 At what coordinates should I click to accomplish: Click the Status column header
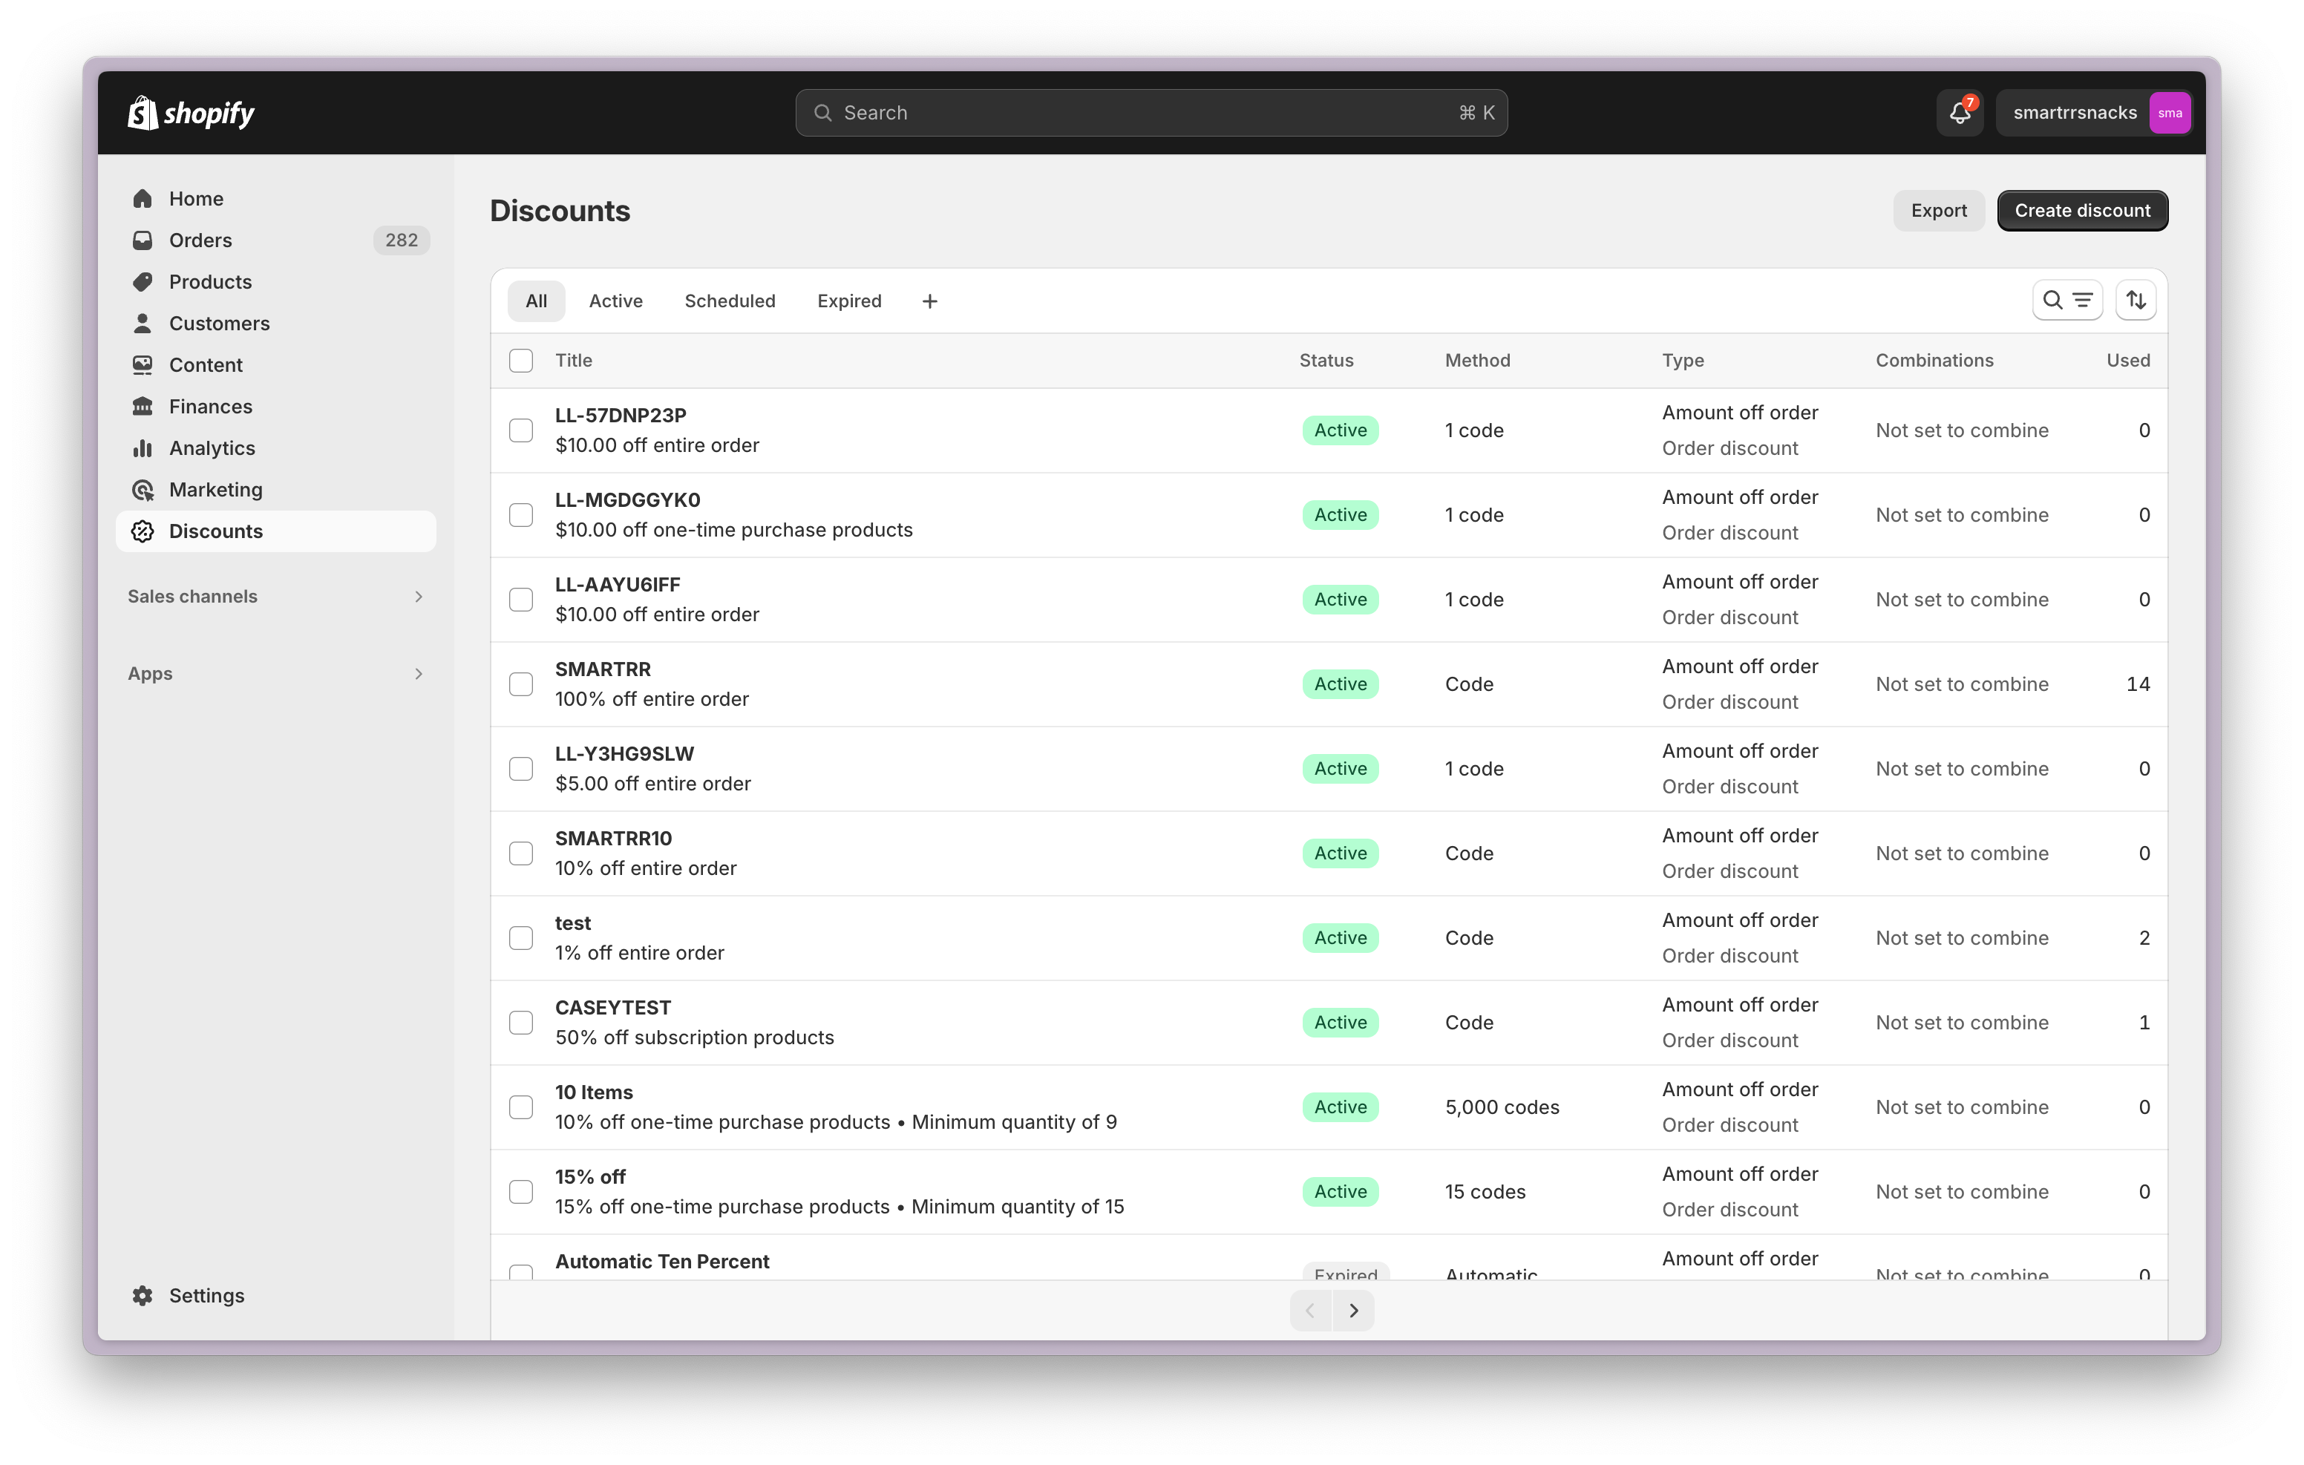[1326, 360]
